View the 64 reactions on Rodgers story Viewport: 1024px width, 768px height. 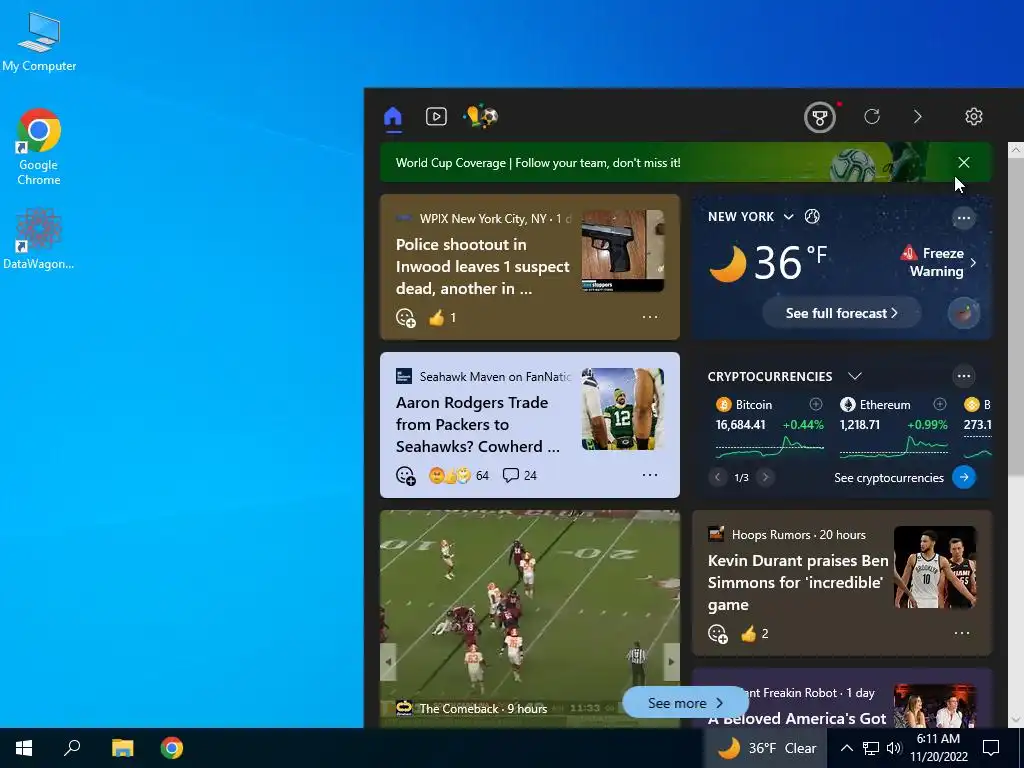pos(458,475)
